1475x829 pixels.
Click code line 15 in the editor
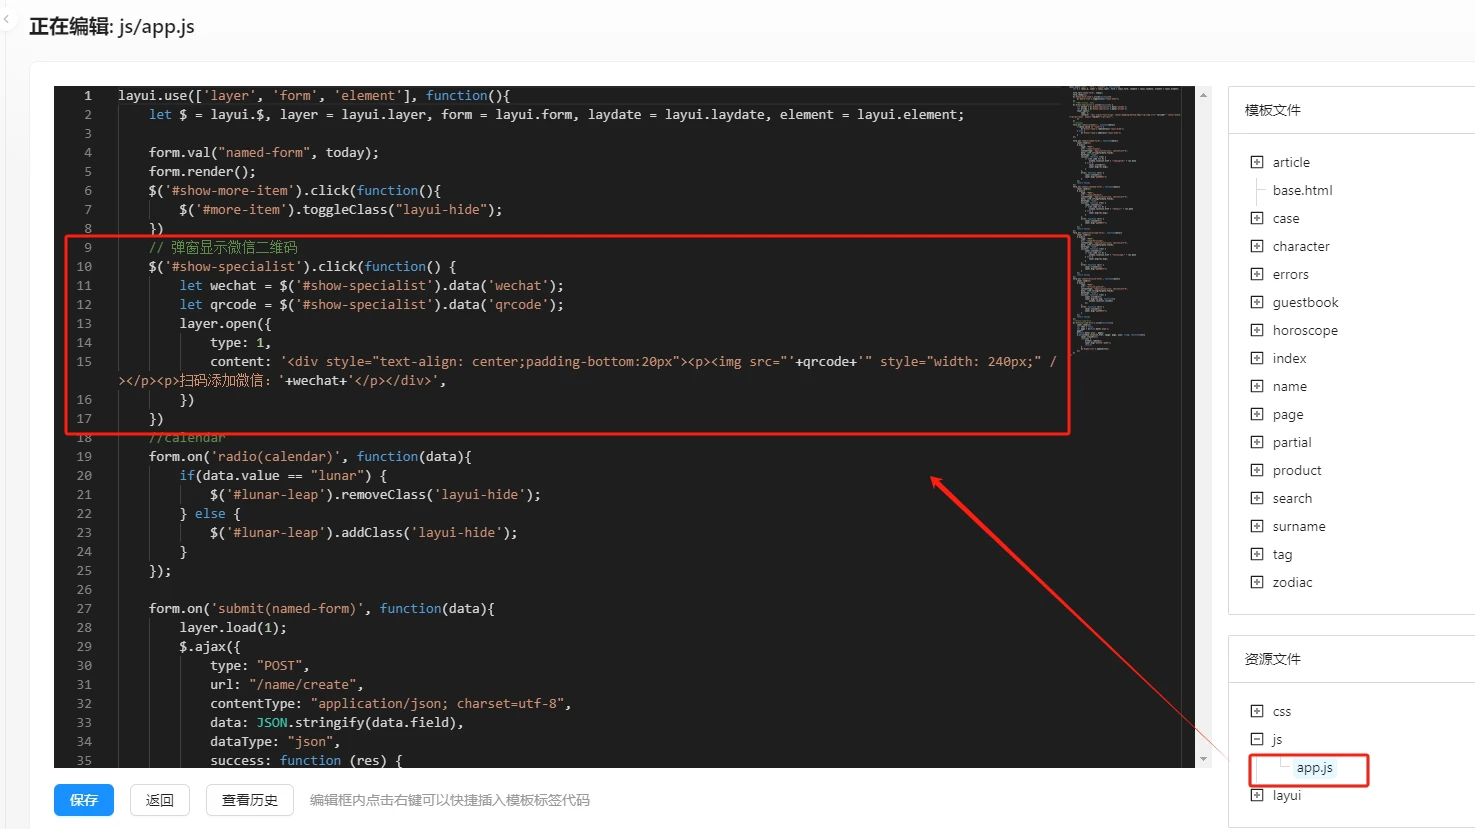pyautogui.click(x=600, y=362)
